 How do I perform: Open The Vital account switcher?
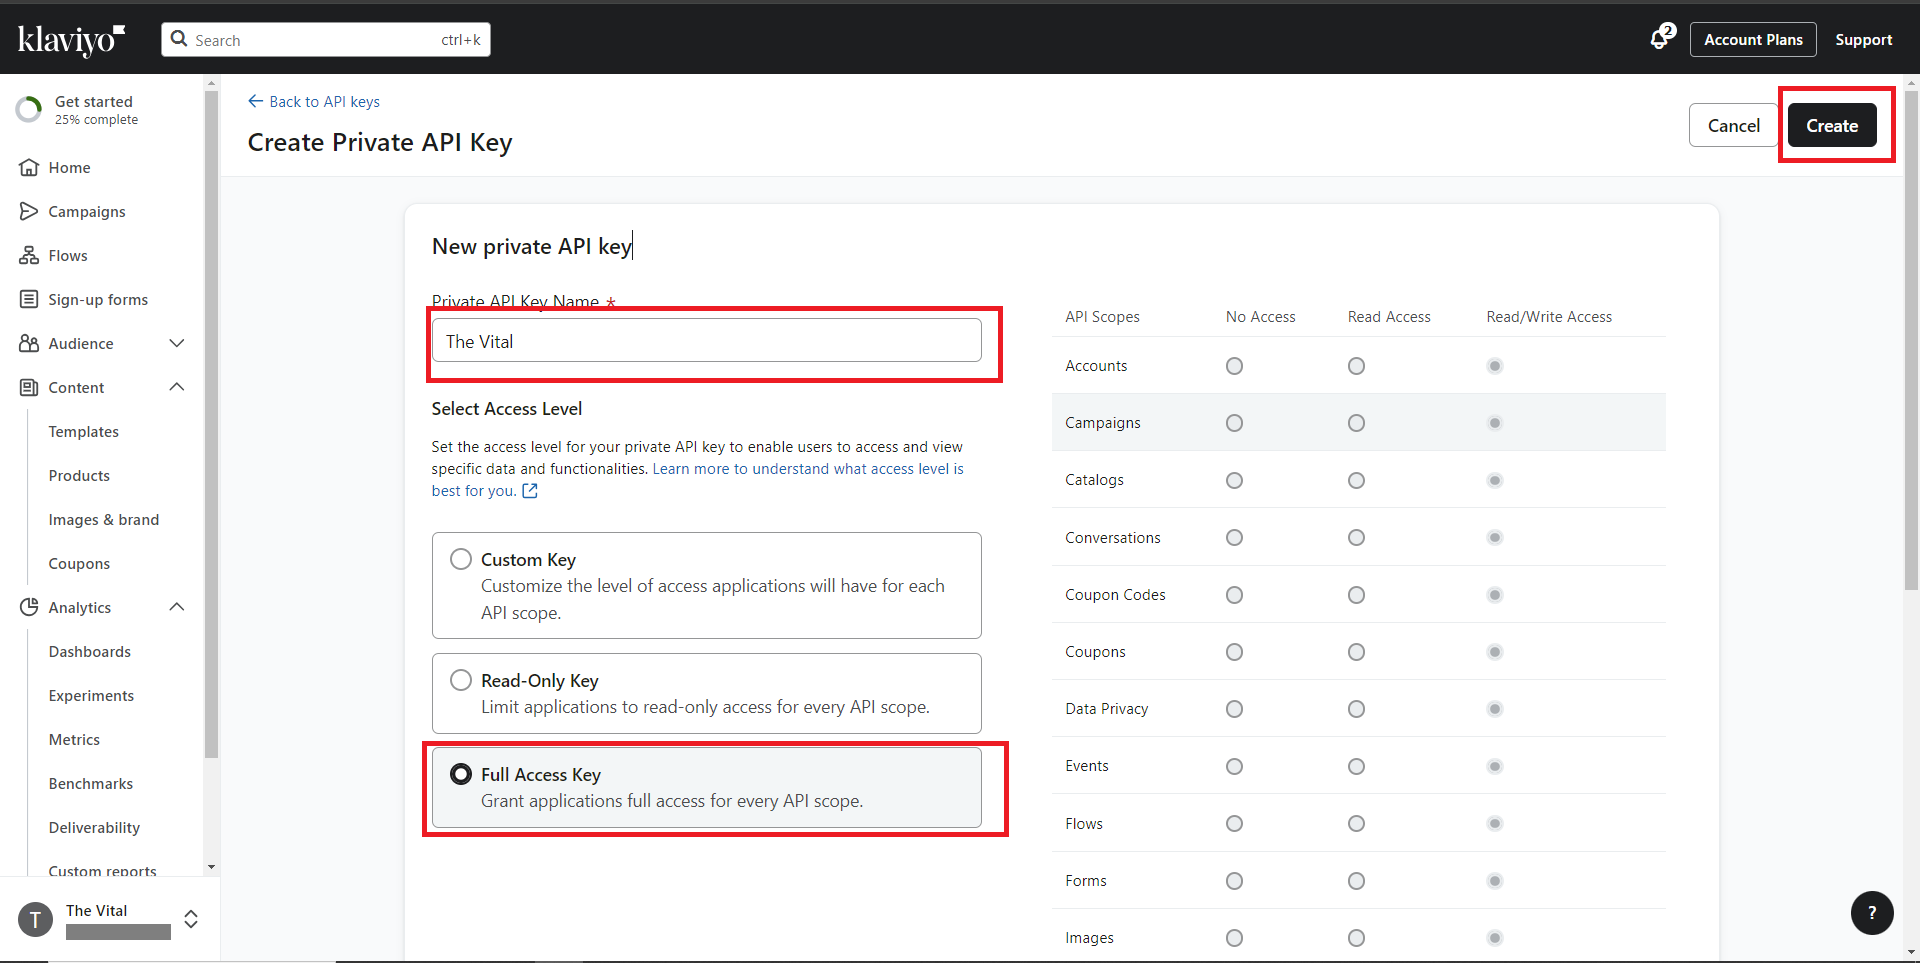pos(190,919)
